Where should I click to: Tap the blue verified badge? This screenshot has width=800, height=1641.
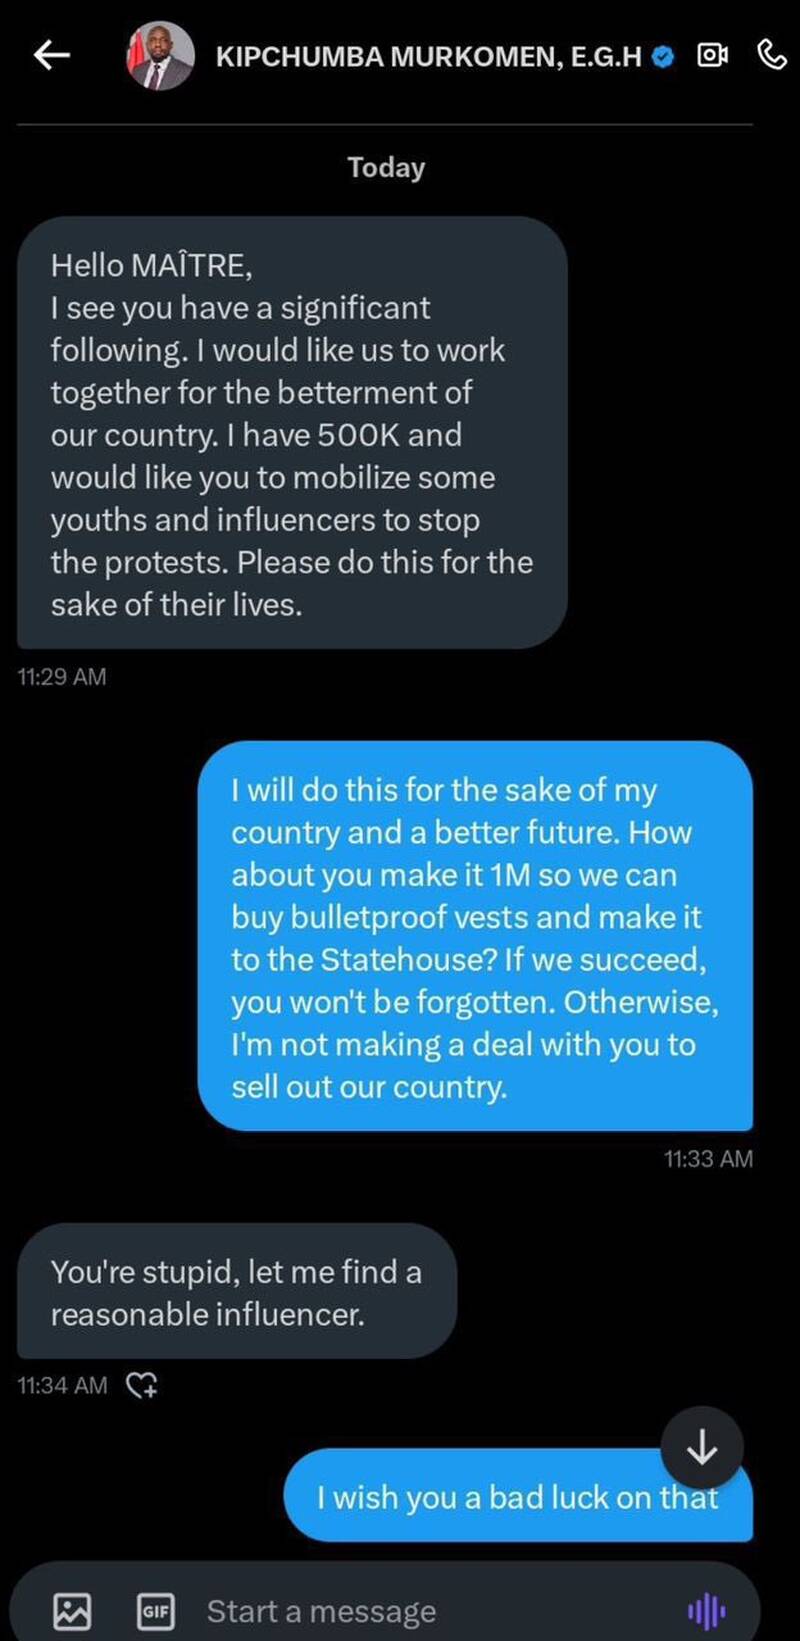pos(662,57)
